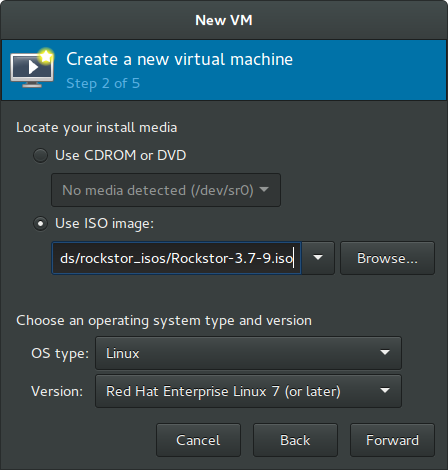Click the Create a new virtual machine heading
Image resolution: width=448 pixels, height=470 pixels.
pos(179,59)
